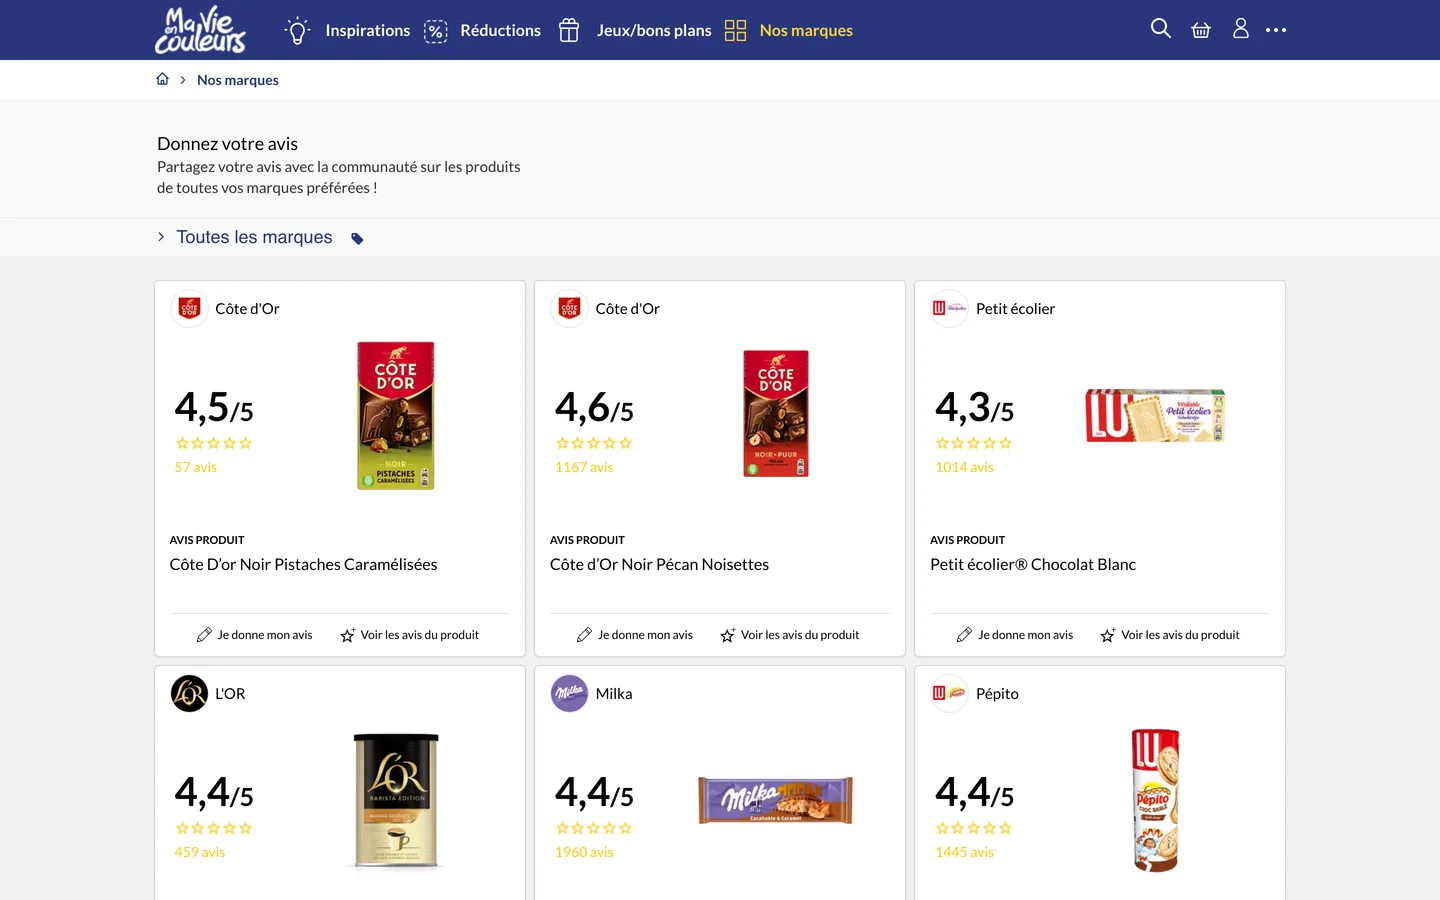
Task: Give a review for Petit écolier Chocolat Blanc
Action: (1025, 635)
